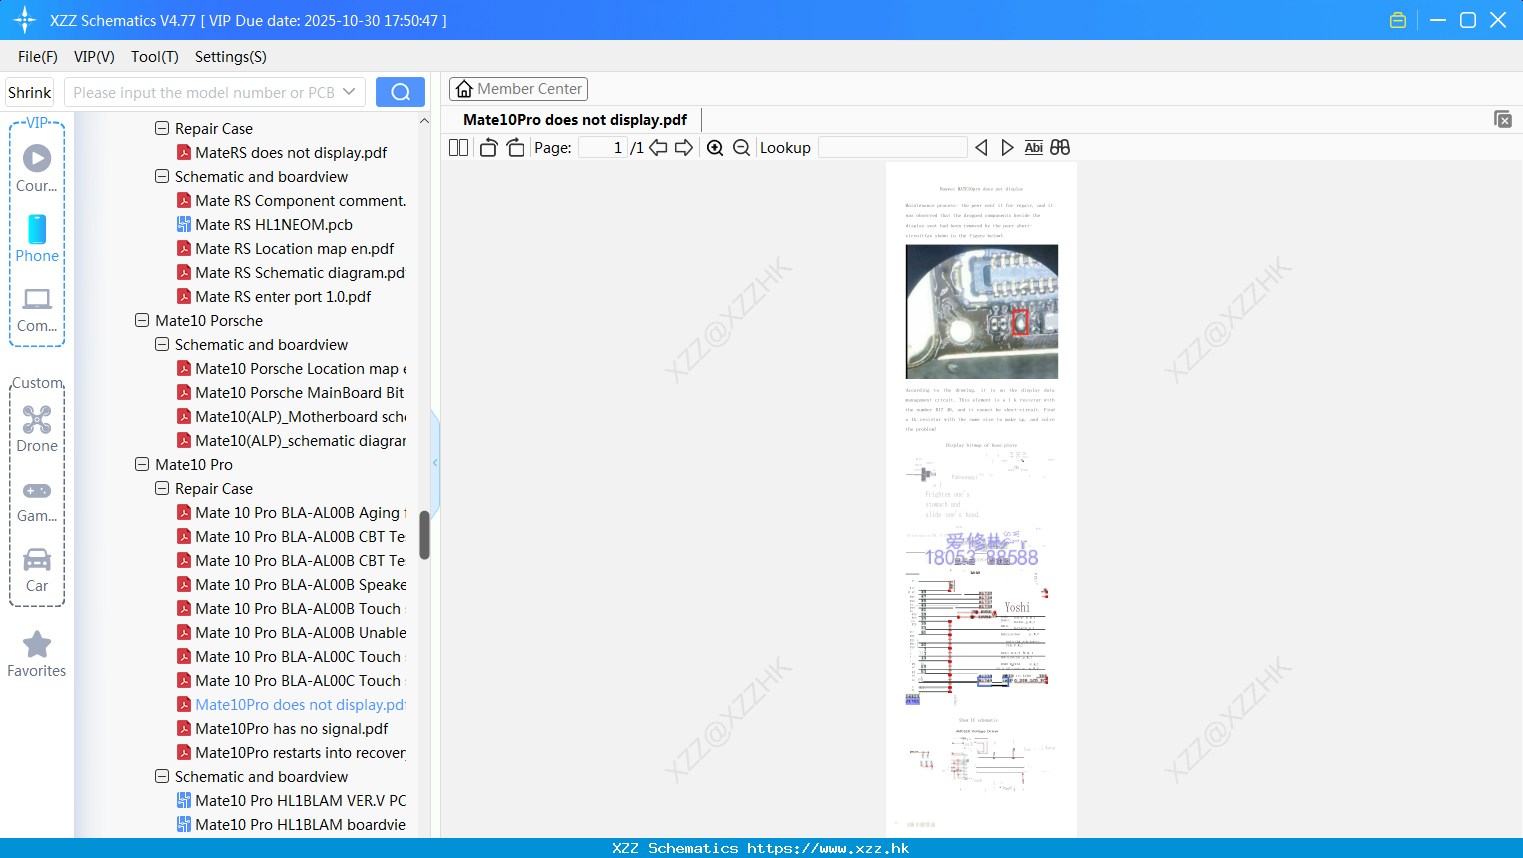This screenshot has width=1523, height=858.
Task: Go to previous page arrow
Action: pyautogui.click(x=658, y=147)
